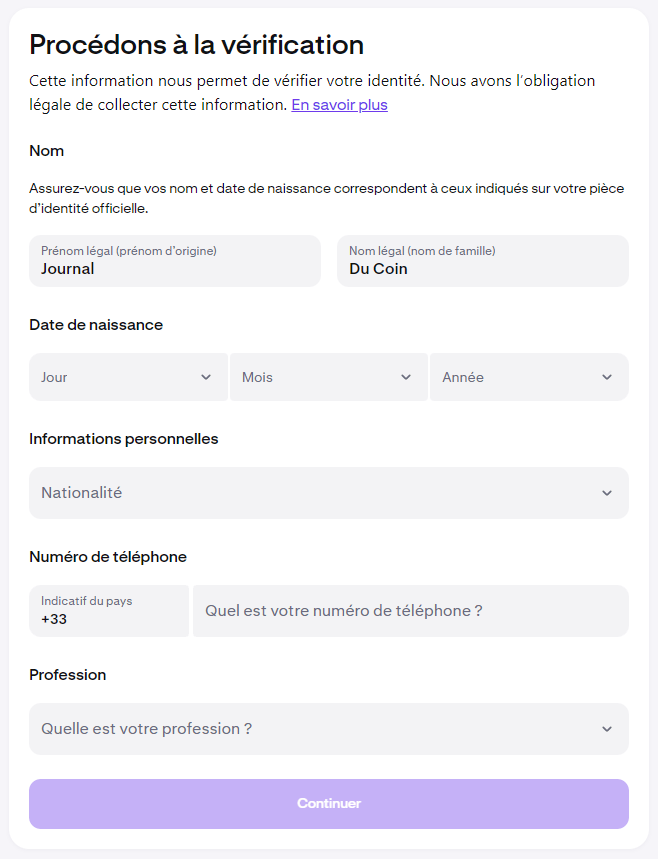Screen dimensions: 658x859
Task: Open the Mois birth month dropdown
Action: point(328,377)
